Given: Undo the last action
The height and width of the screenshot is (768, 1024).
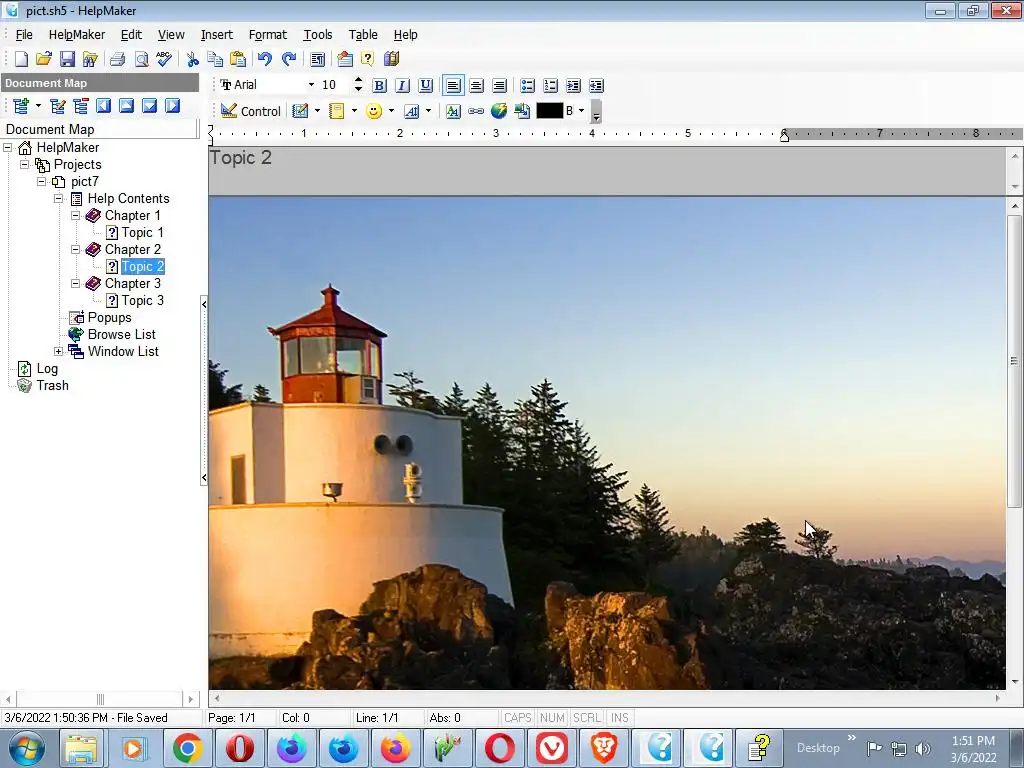Looking at the screenshot, I should pyautogui.click(x=264, y=59).
